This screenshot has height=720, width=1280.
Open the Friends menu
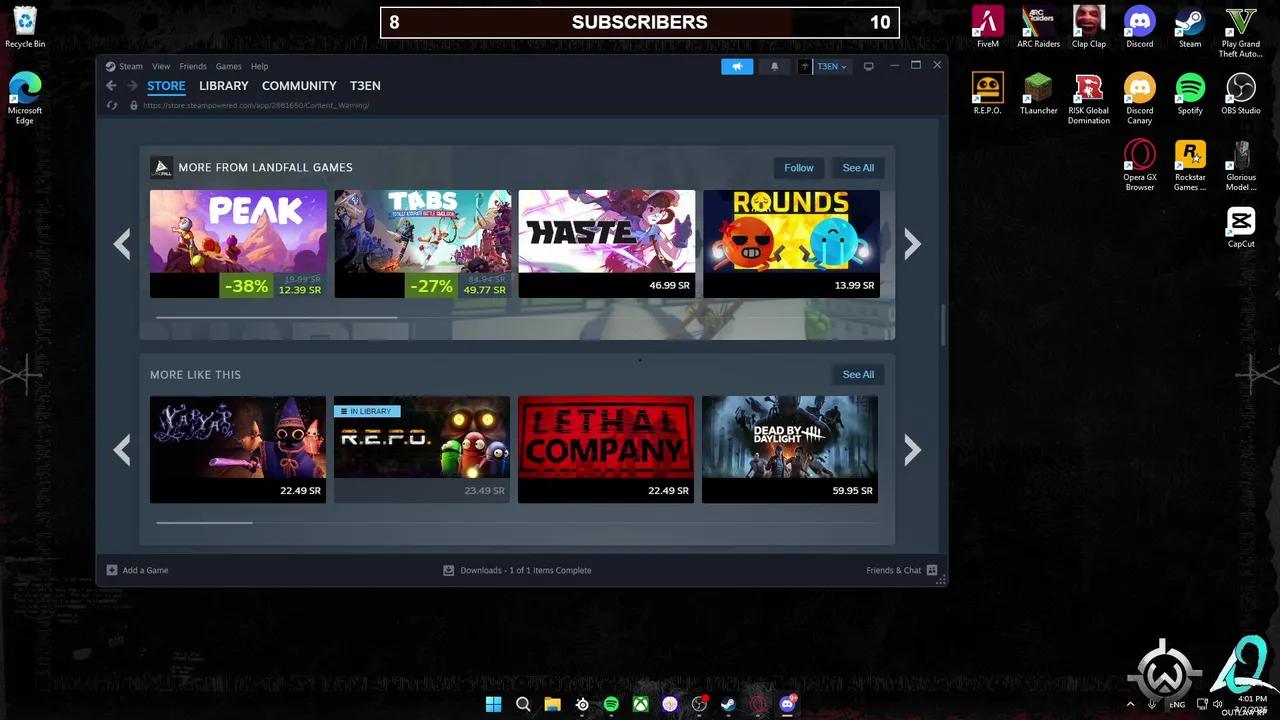tap(193, 66)
